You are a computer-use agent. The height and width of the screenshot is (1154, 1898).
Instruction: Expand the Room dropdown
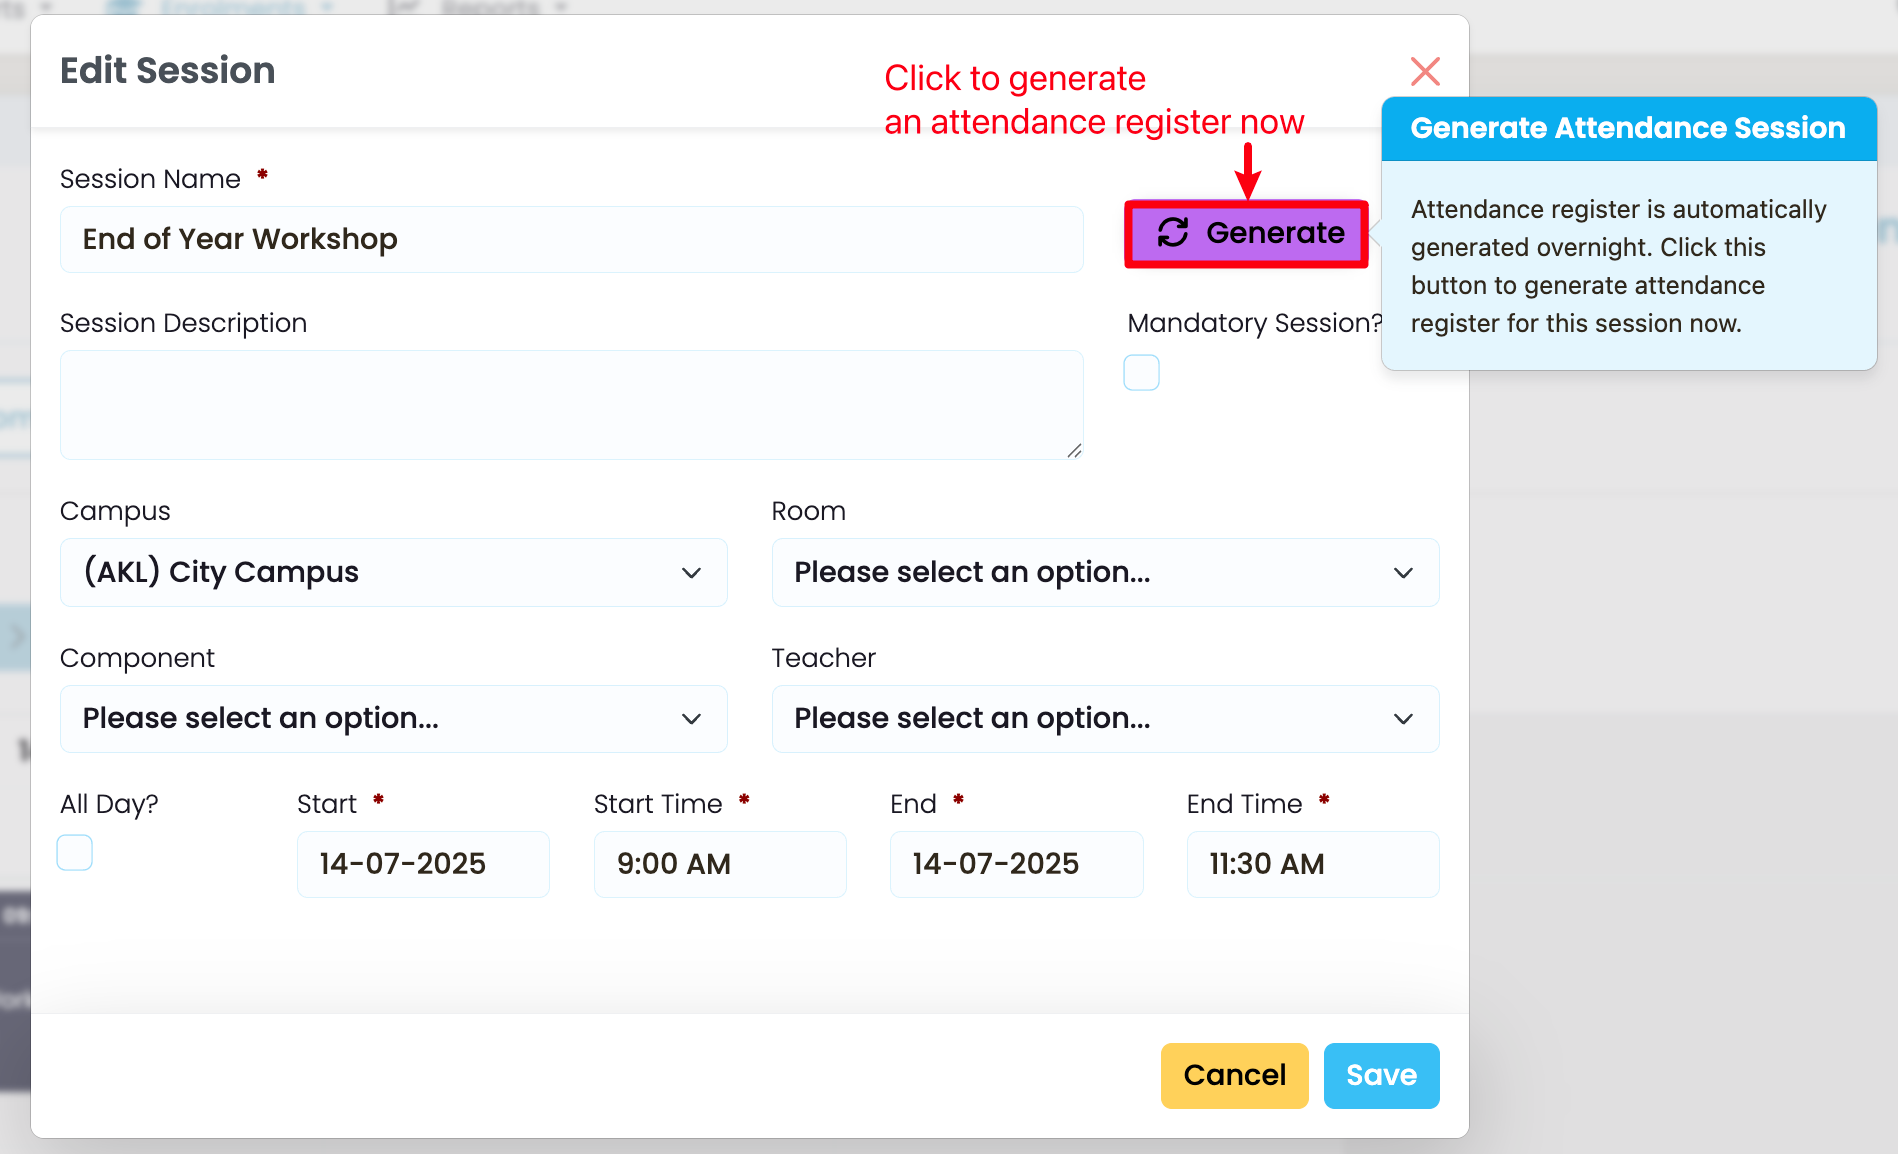pyautogui.click(x=1104, y=573)
